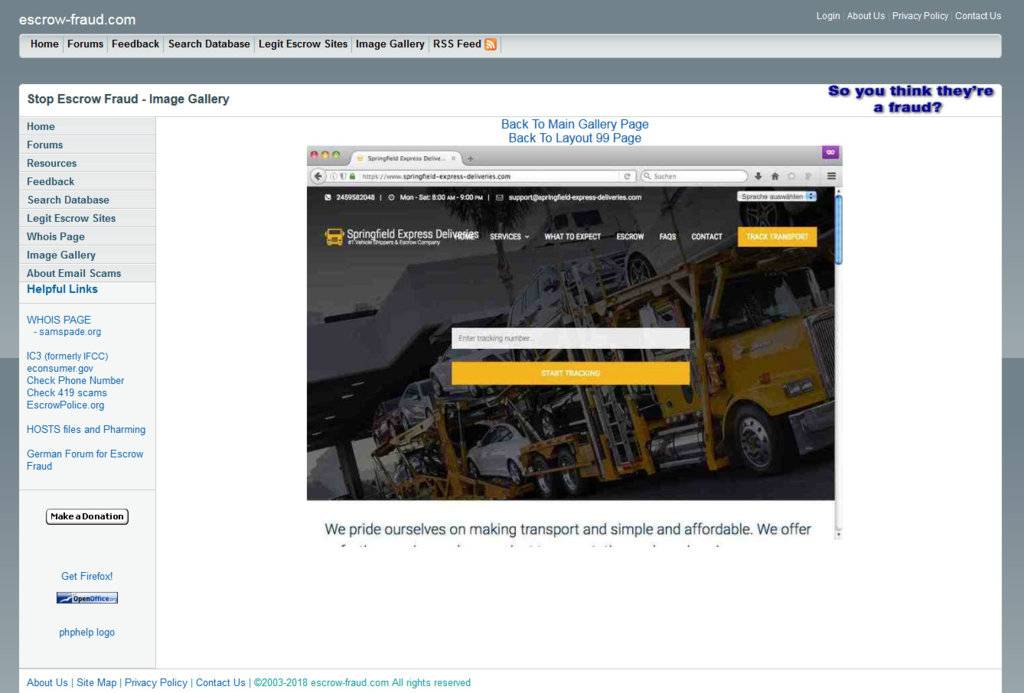This screenshot has width=1024, height=693.
Task: Click the Enter tracking number input field
Action: pyautogui.click(x=570, y=336)
